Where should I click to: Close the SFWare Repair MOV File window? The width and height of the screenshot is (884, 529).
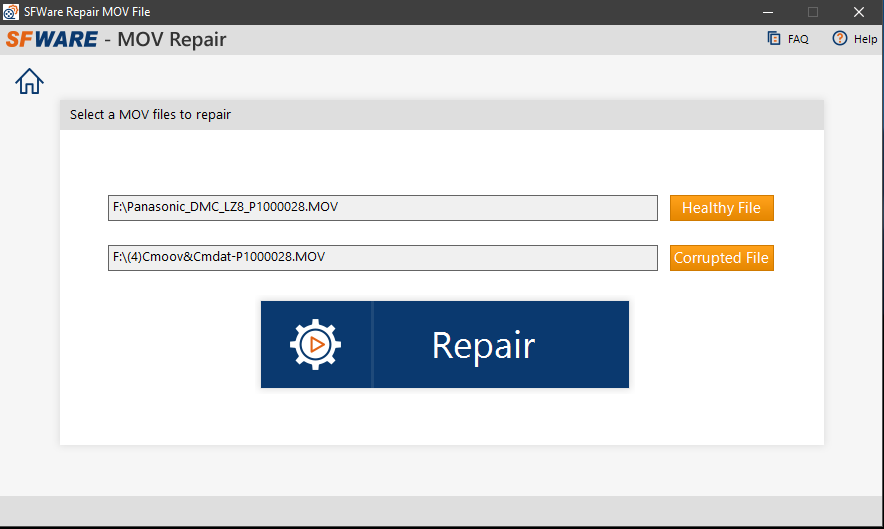tap(858, 12)
